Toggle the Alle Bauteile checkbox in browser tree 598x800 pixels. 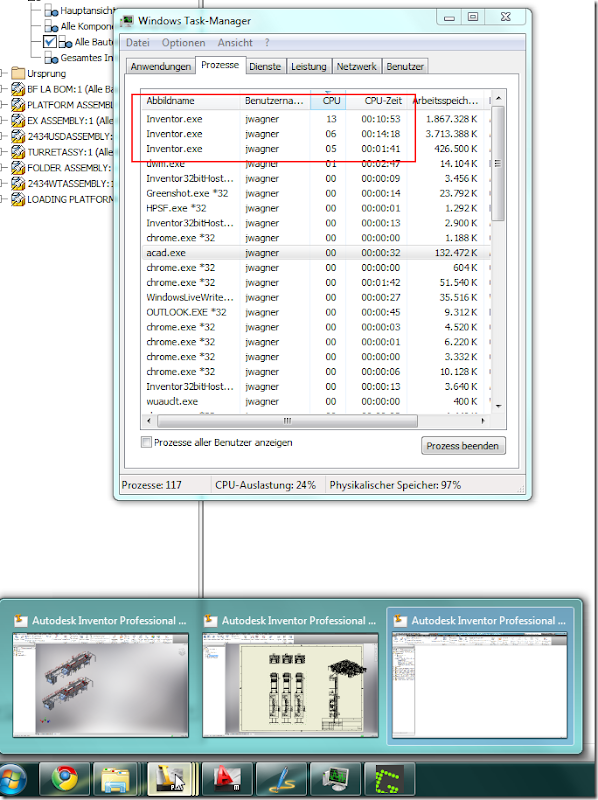tap(49, 42)
